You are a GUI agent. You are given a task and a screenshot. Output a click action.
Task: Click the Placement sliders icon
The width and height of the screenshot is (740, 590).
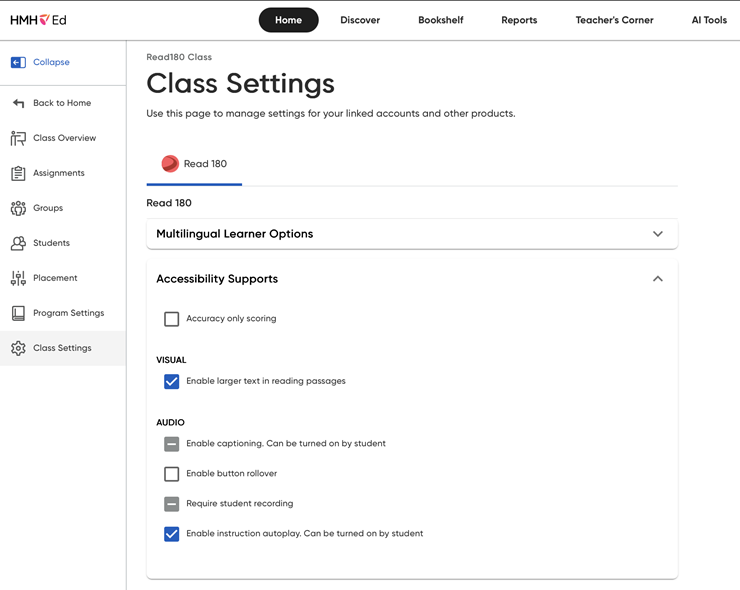click(x=18, y=278)
